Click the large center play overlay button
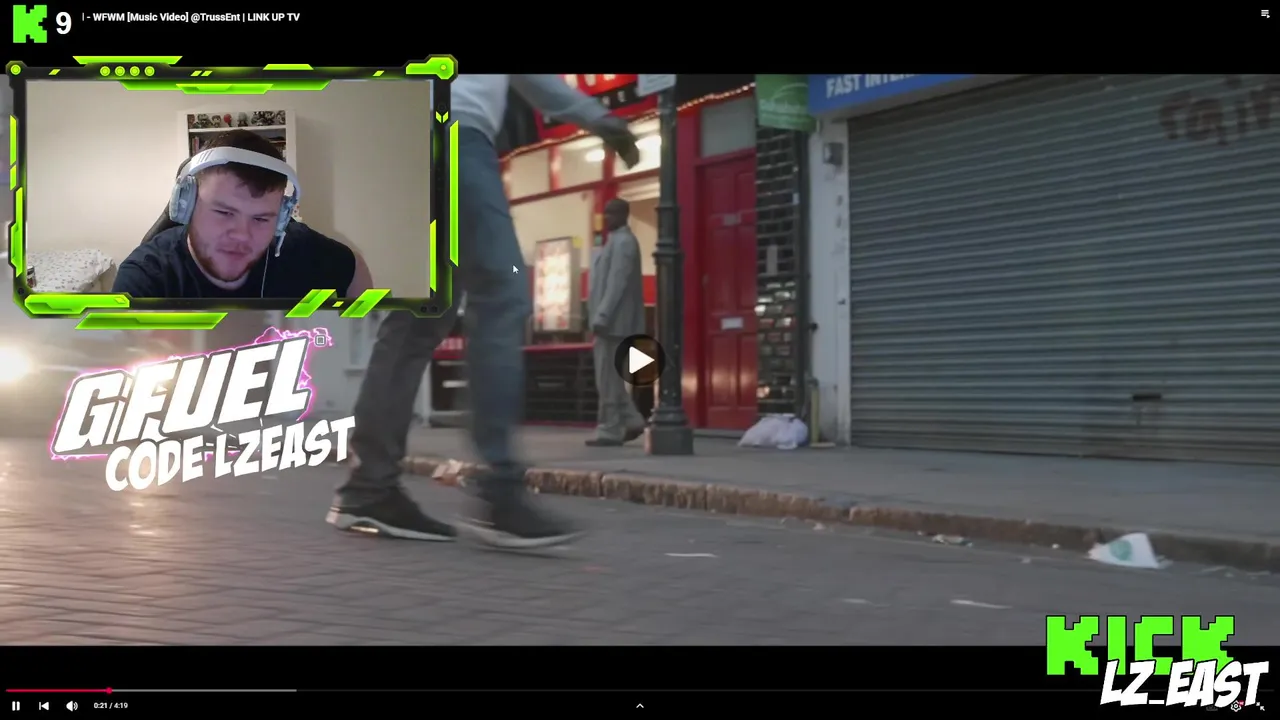 pos(640,361)
